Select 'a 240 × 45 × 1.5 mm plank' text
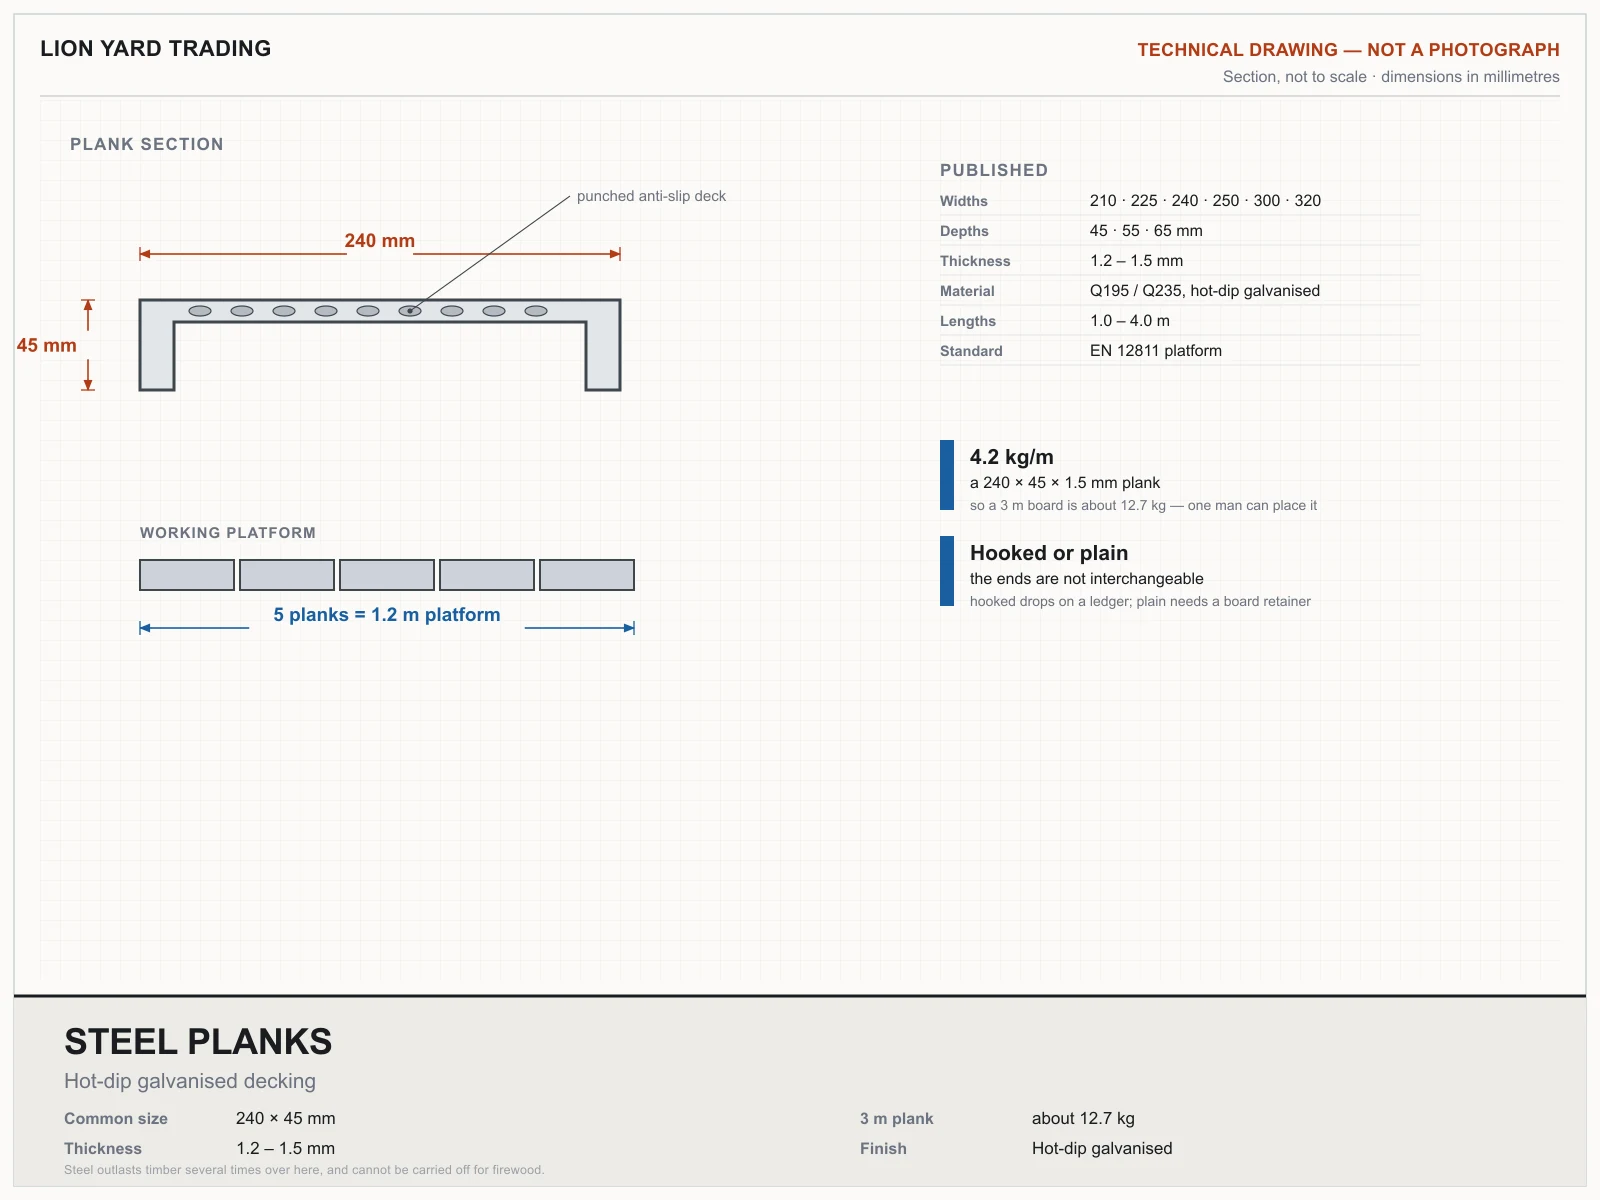 (1065, 483)
